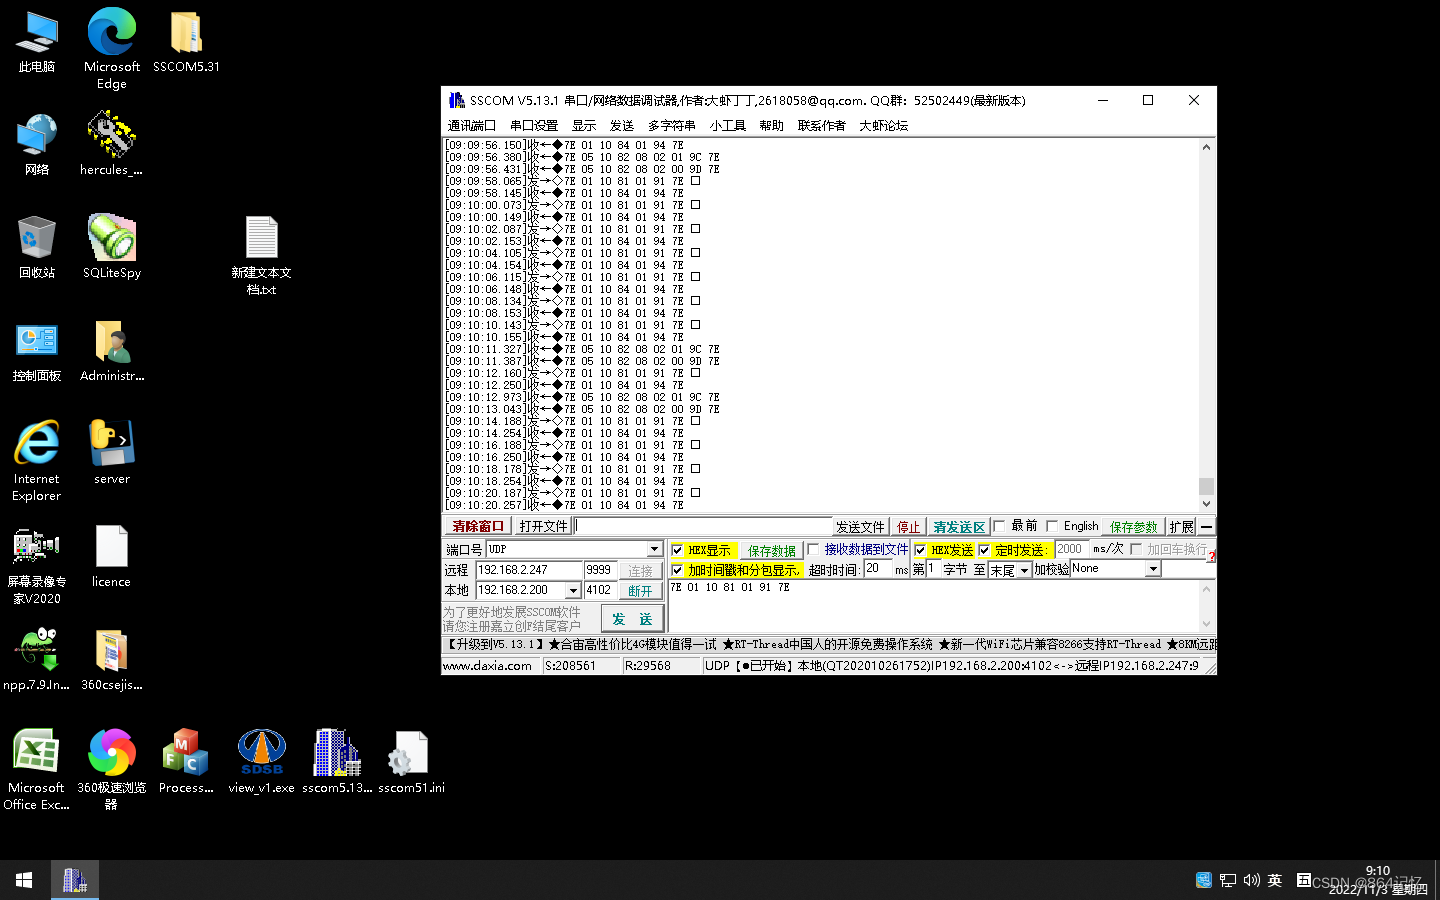This screenshot has width=1440, height=900.
Task: Select the 新建文本文档.txt file icon
Action: (261, 255)
